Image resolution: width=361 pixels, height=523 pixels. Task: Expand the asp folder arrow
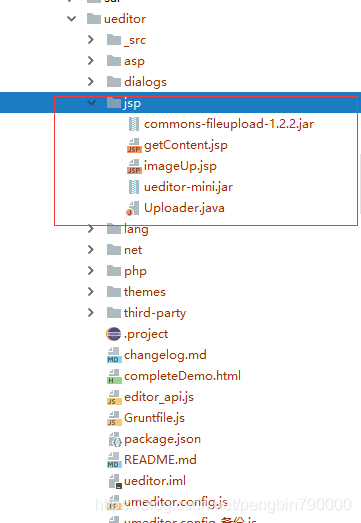tap(91, 61)
